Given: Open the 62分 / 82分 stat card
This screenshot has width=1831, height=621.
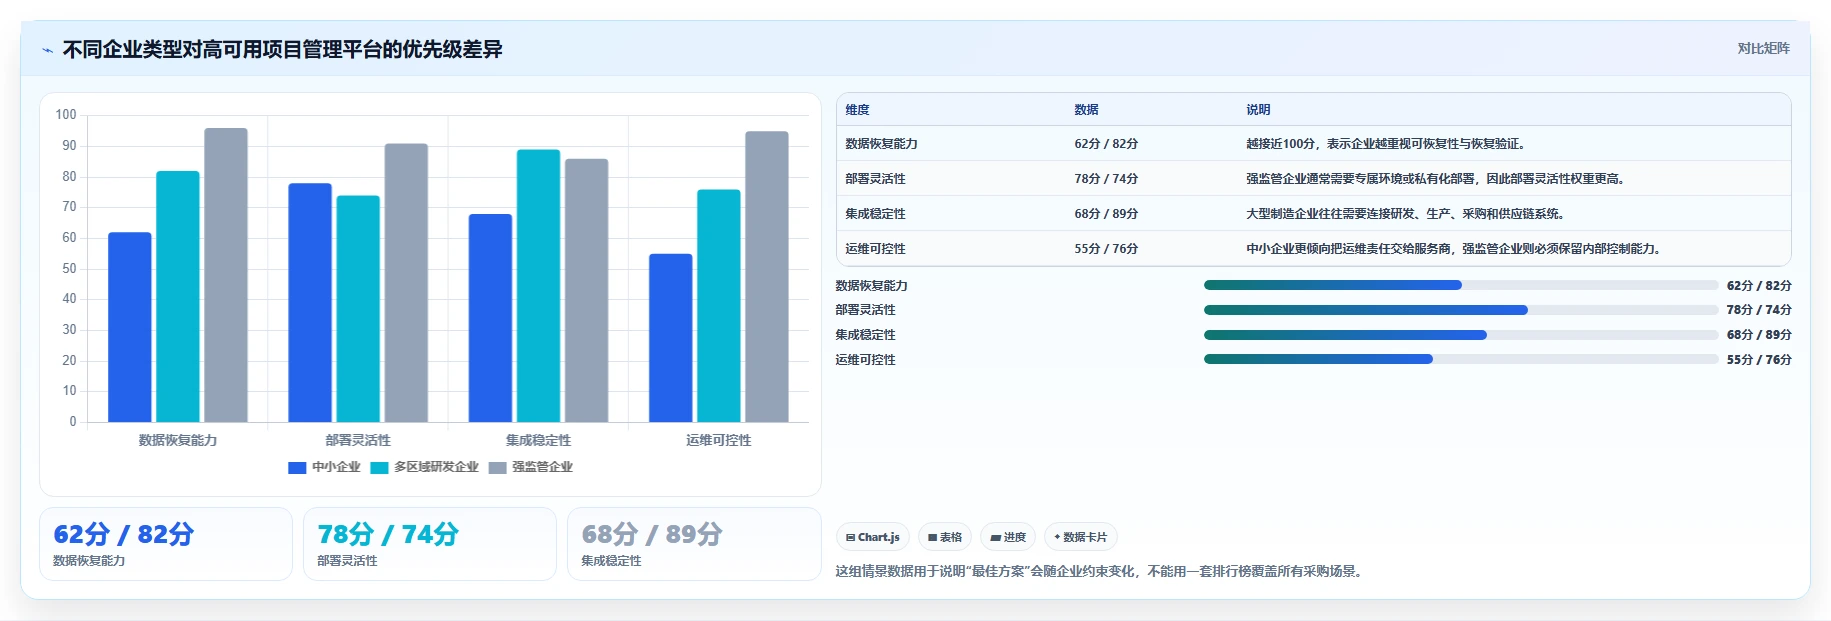Looking at the screenshot, I should [166, 544].
